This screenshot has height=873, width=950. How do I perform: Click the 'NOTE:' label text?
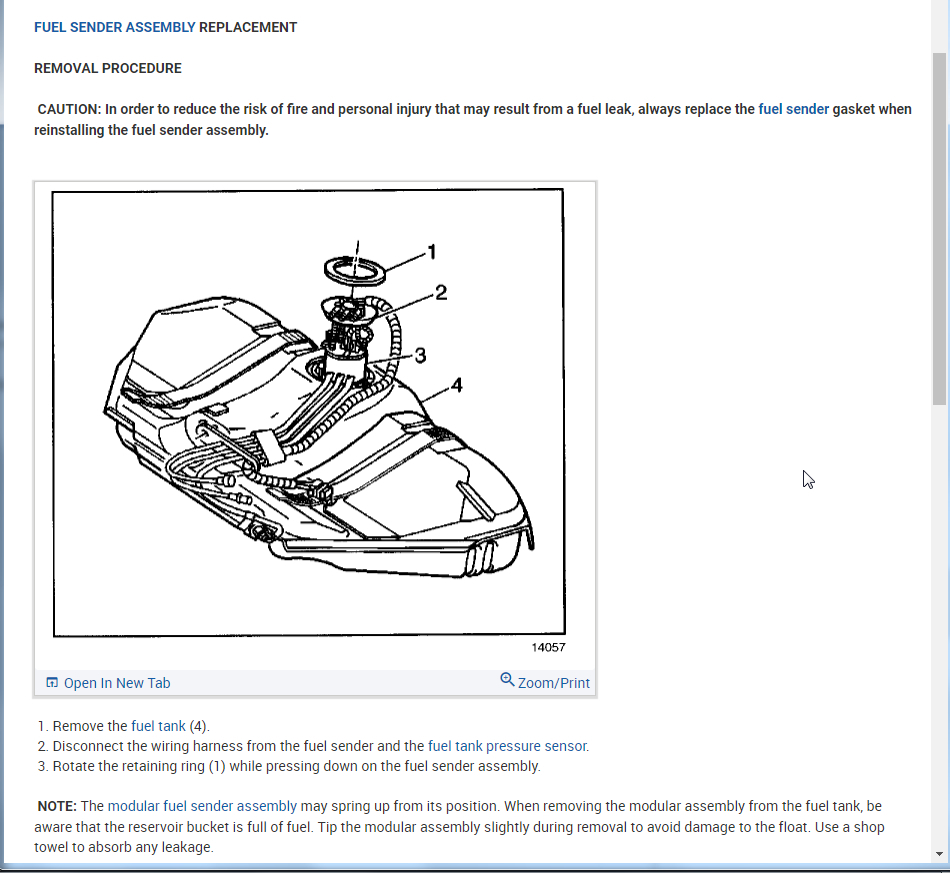click(57, 806)
